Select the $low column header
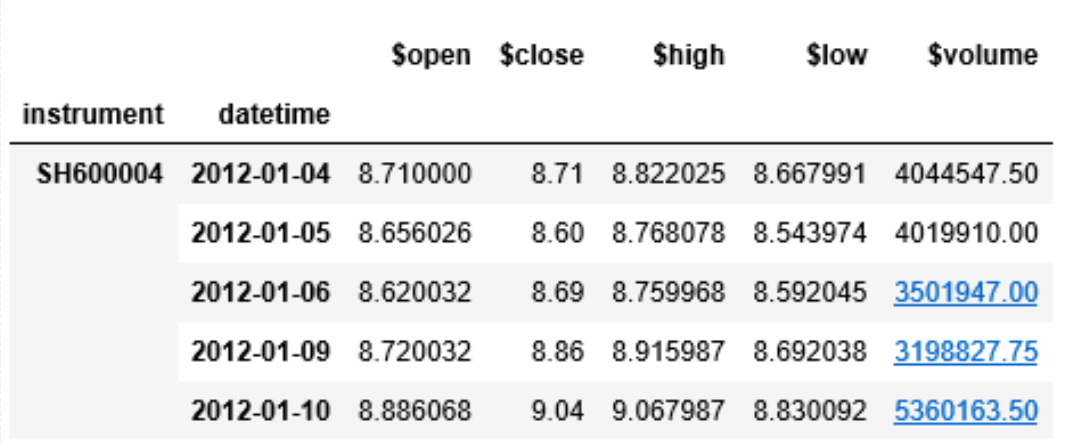The image size is (1072, 446). (x=836, y=55)
